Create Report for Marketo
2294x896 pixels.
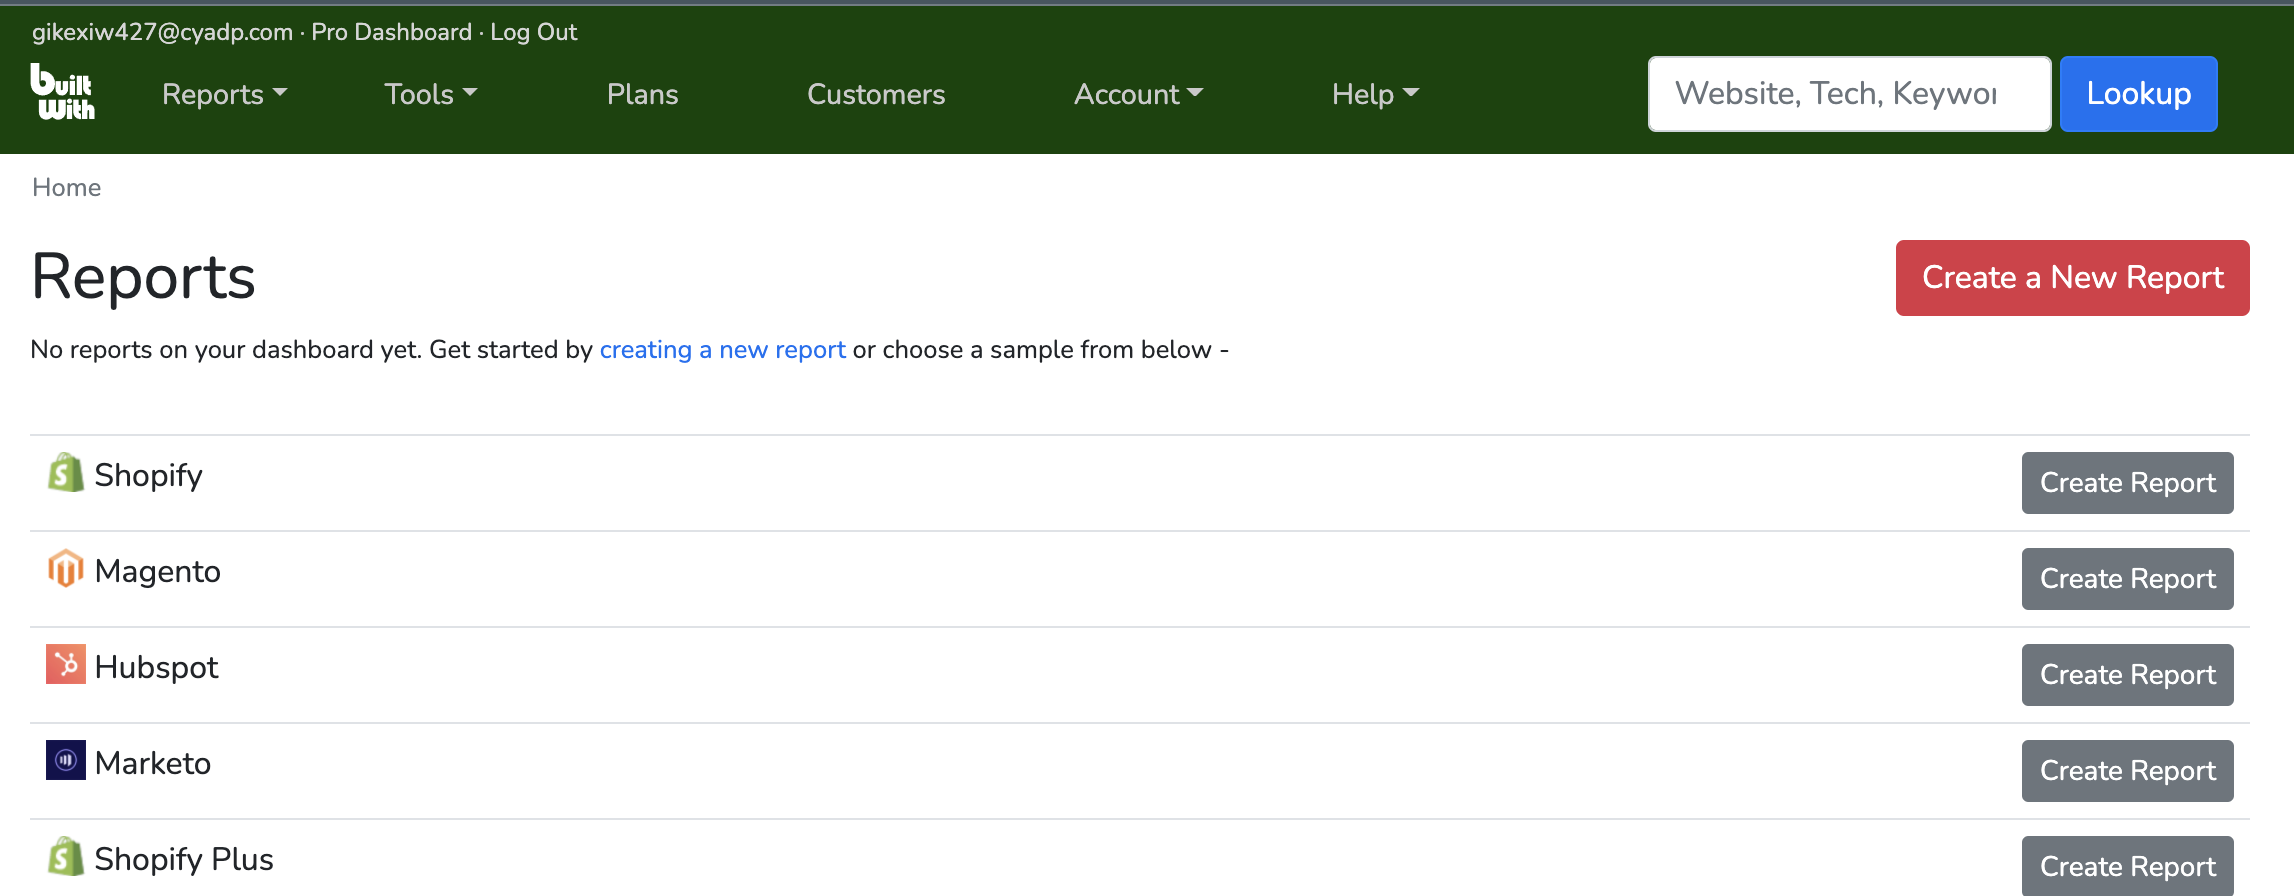pyautogui.click(x=2128, y=771)
